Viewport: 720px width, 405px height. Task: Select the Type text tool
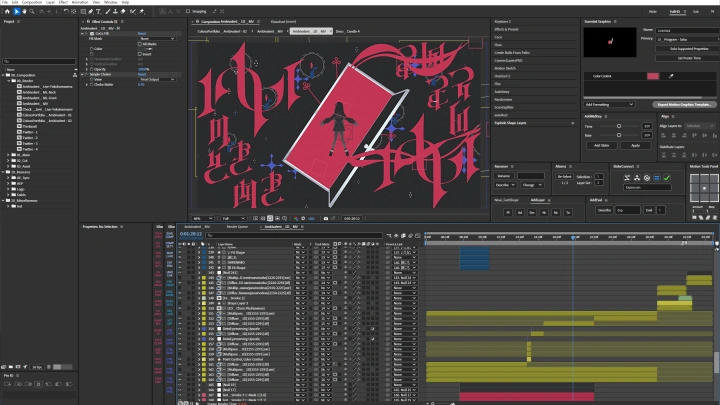98,11
